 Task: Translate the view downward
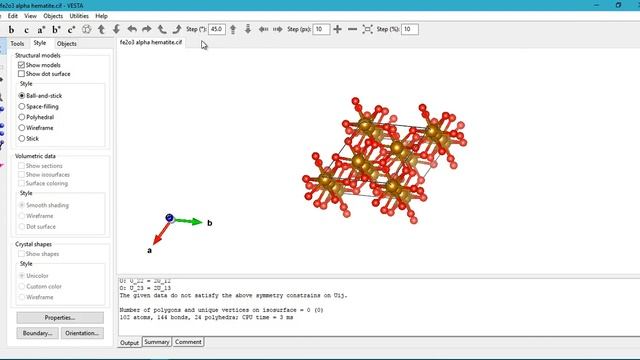point(248,29)
